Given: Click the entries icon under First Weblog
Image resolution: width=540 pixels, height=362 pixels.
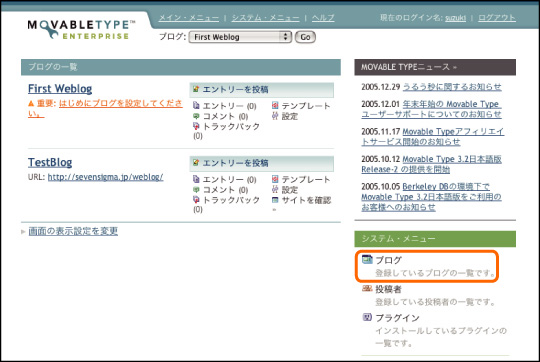Looking at the screenshot, I should tap(196, 105).
